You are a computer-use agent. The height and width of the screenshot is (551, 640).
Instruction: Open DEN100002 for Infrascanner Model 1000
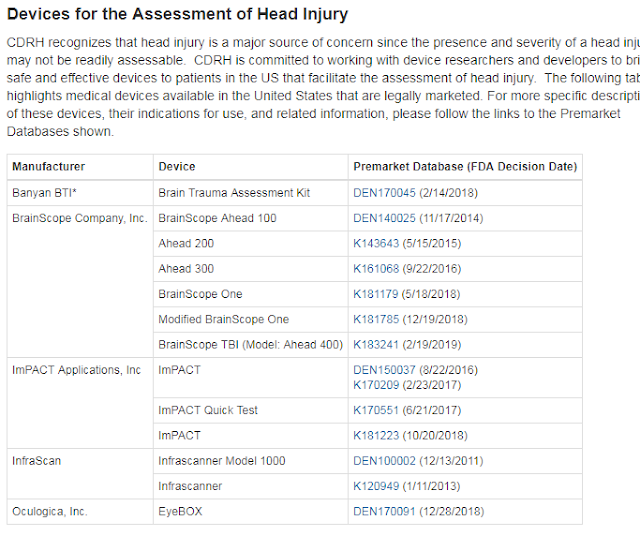(x=384, y=461)
